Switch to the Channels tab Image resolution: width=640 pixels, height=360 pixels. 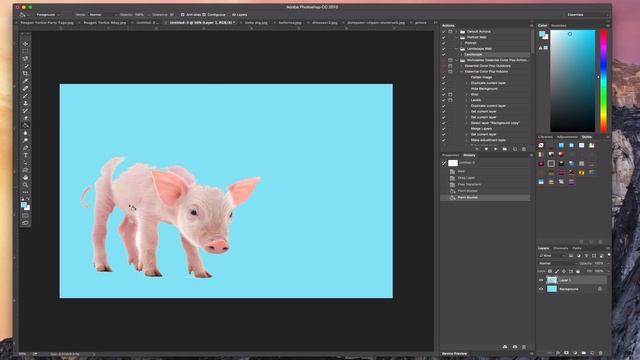pos(561,248)
